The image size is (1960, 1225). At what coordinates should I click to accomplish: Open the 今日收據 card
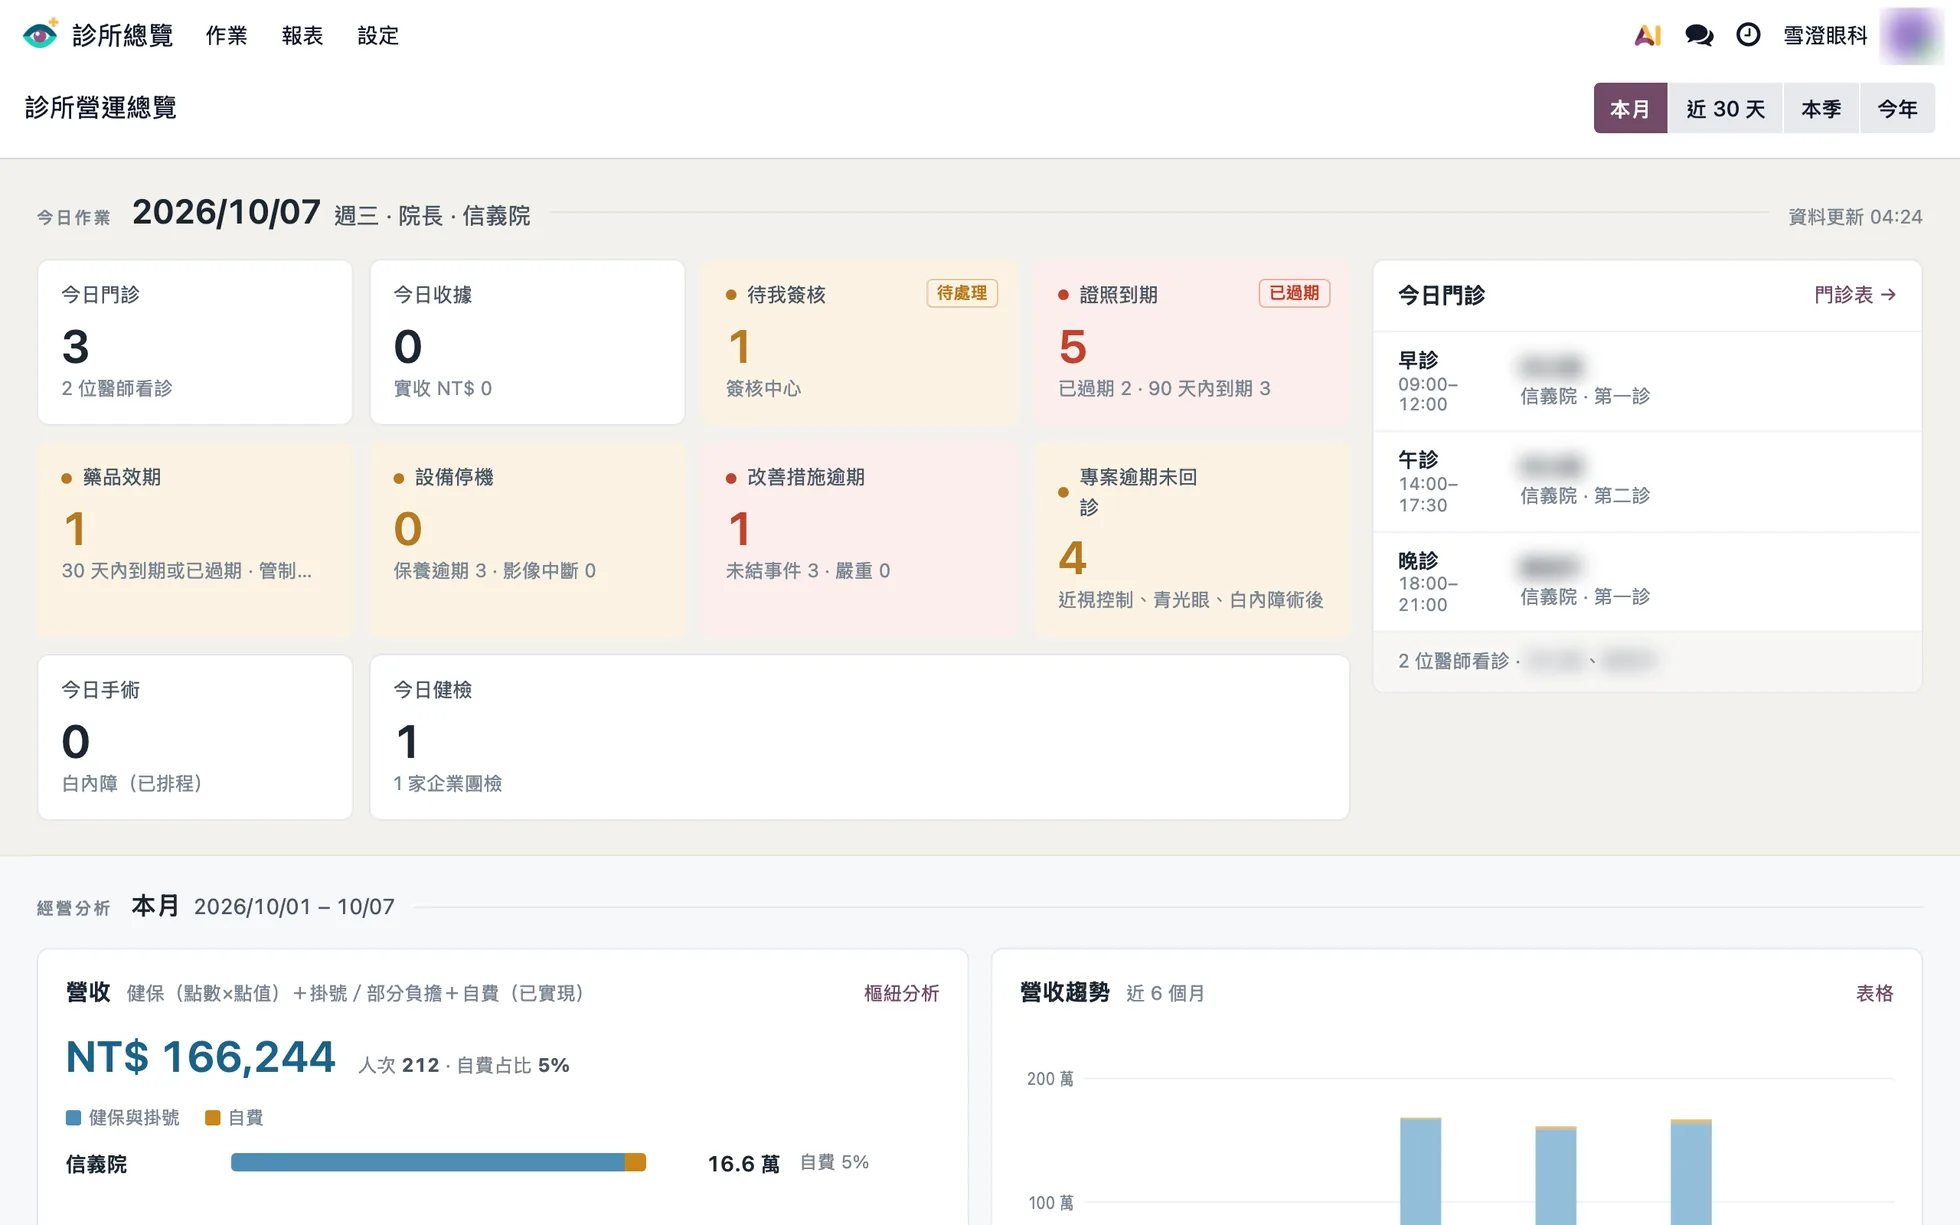pos(527,342)
